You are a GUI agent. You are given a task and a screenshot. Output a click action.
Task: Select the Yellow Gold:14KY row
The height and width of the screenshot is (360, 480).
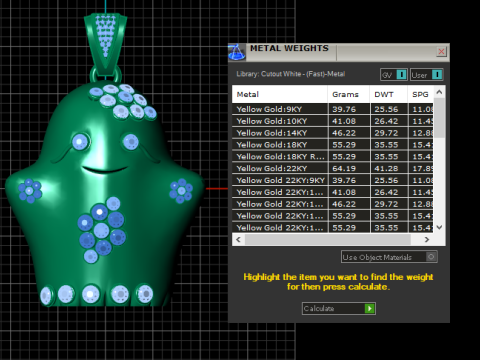coord(333,133)
